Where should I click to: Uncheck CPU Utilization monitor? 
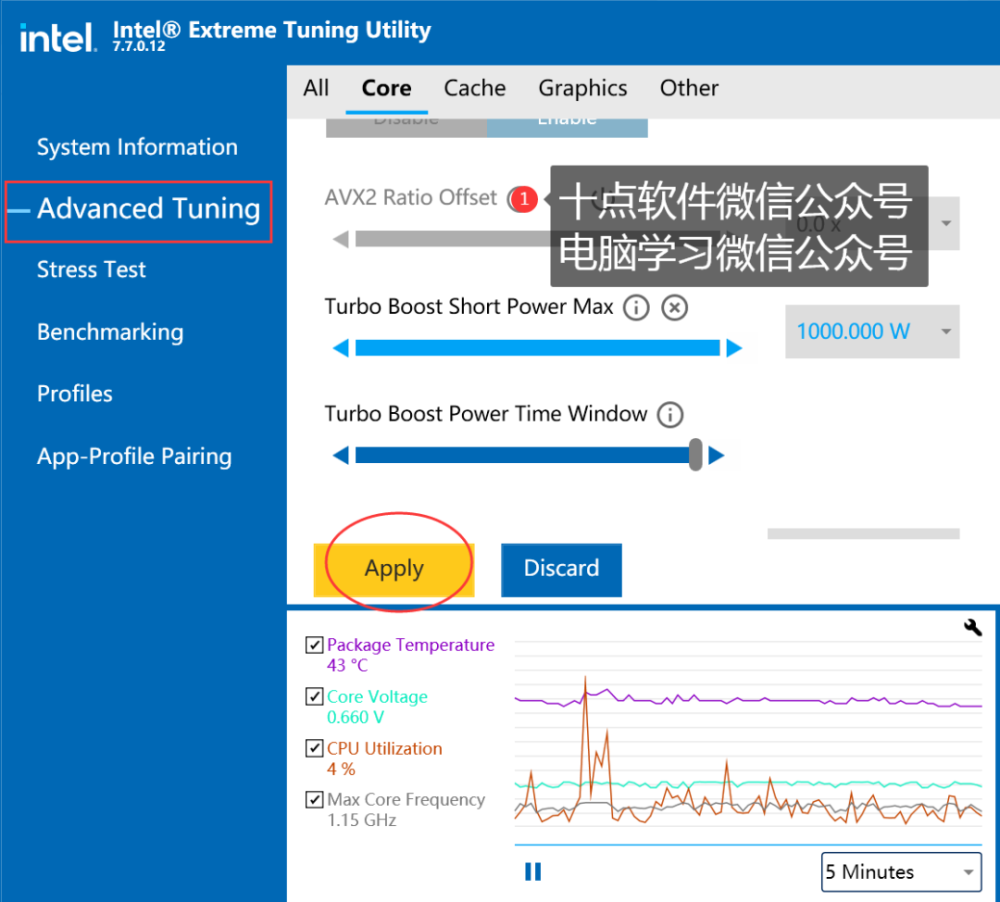[314, 748]
